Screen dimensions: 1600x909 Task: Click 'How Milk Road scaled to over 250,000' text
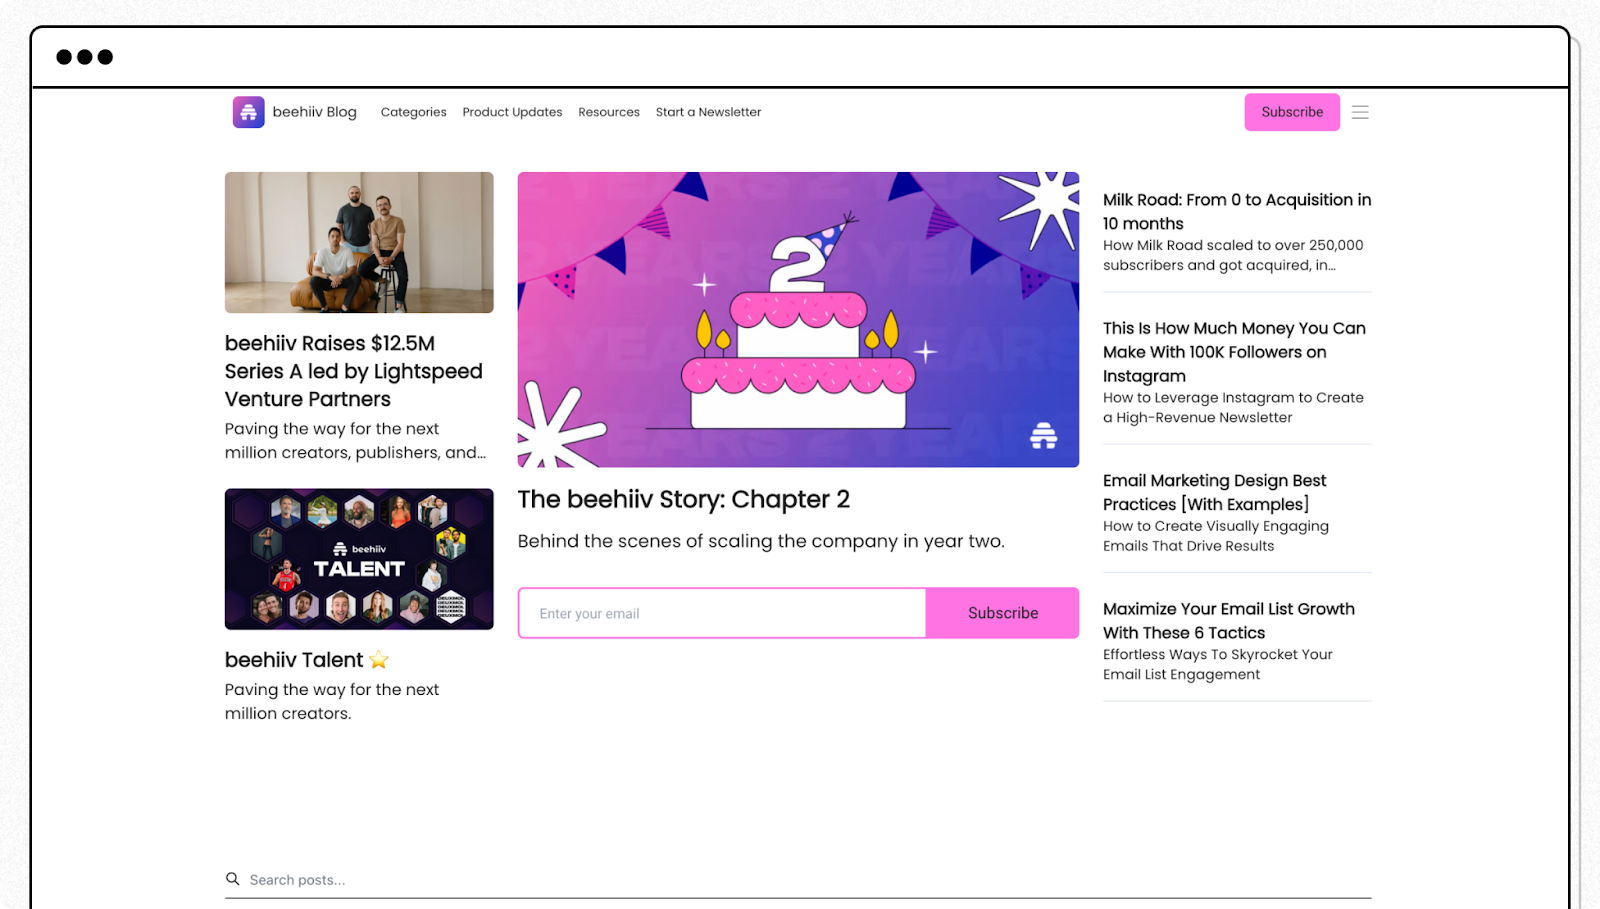tap(1233, 255)
